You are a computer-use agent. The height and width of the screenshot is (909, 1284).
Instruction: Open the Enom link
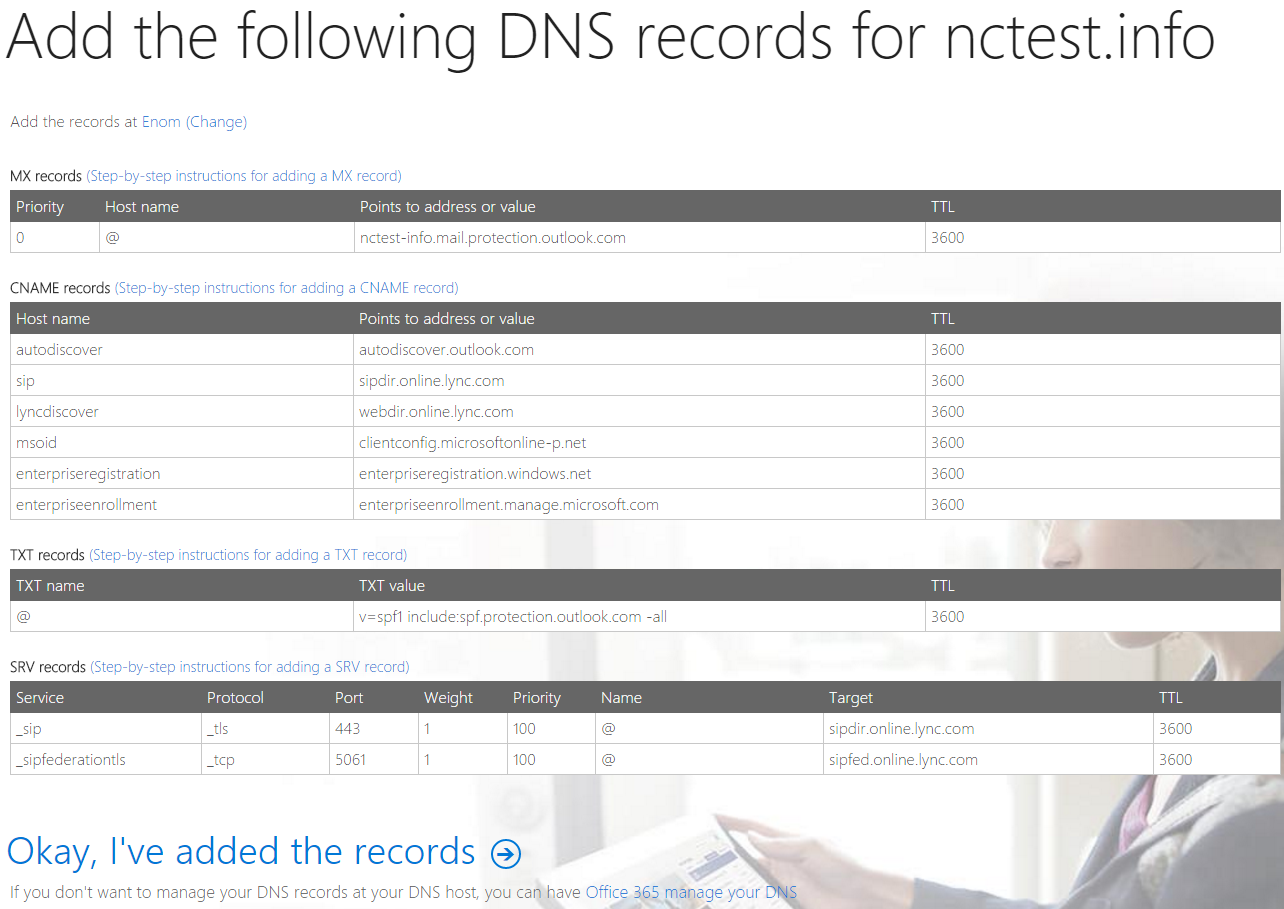point(161,122)
